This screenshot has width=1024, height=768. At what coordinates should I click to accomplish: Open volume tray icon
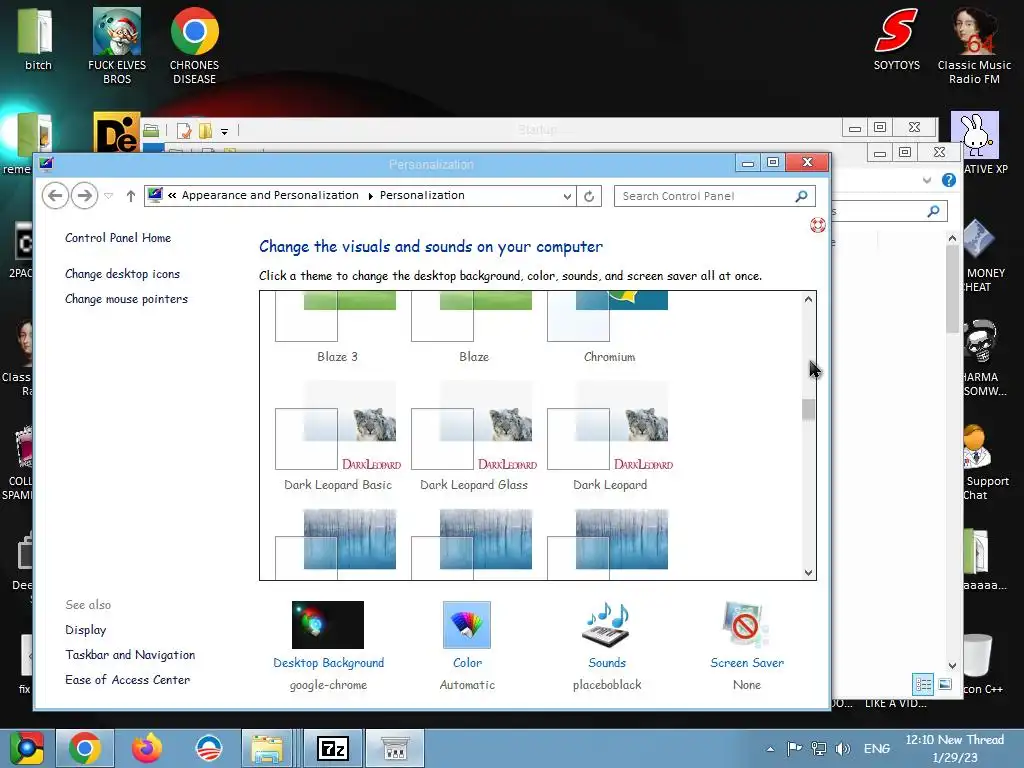[x=843, y=748]
